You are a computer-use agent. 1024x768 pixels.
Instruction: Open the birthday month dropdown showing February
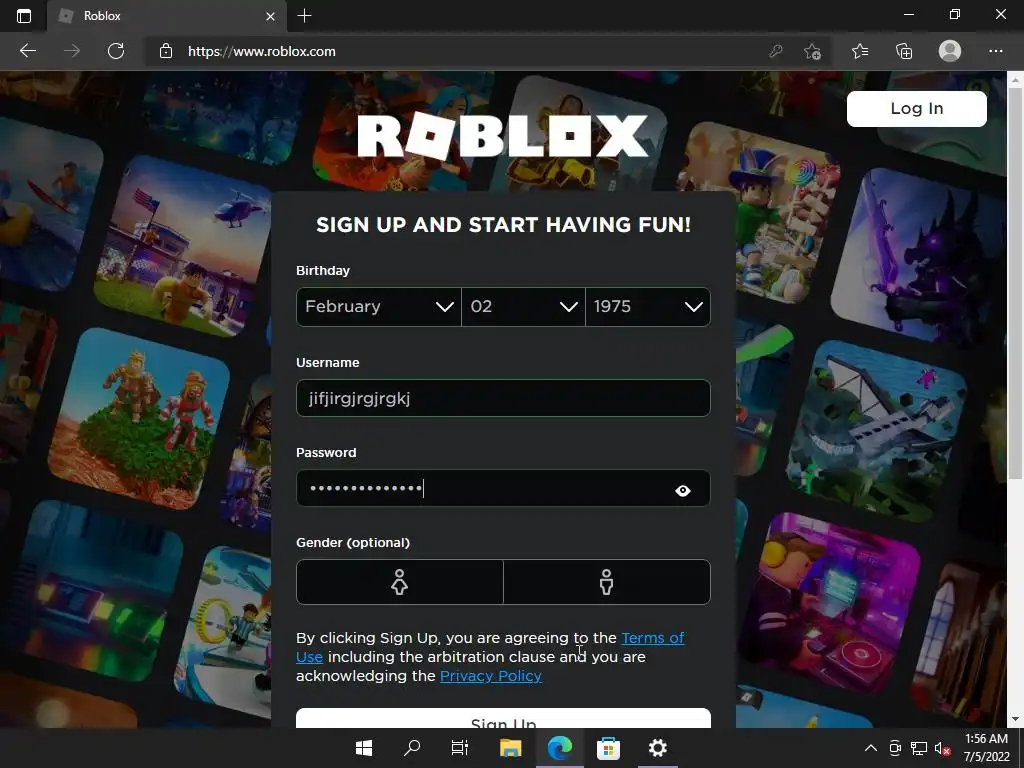(x=379, y=307)
